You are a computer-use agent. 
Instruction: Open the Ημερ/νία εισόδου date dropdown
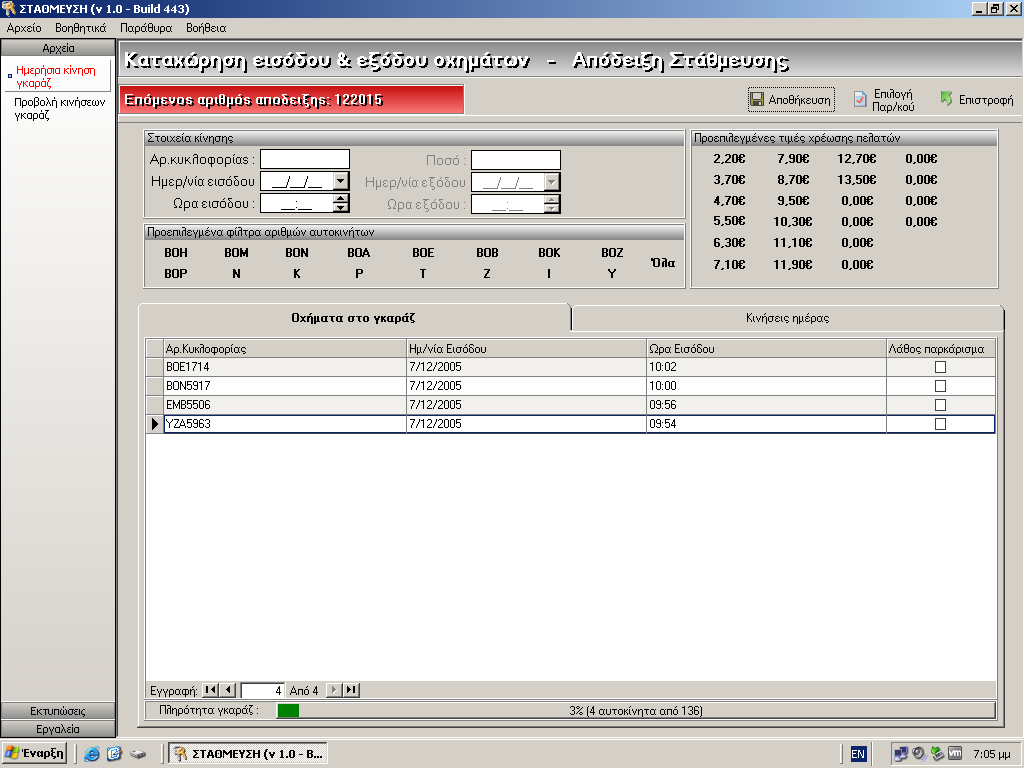(x=341, y=181)
